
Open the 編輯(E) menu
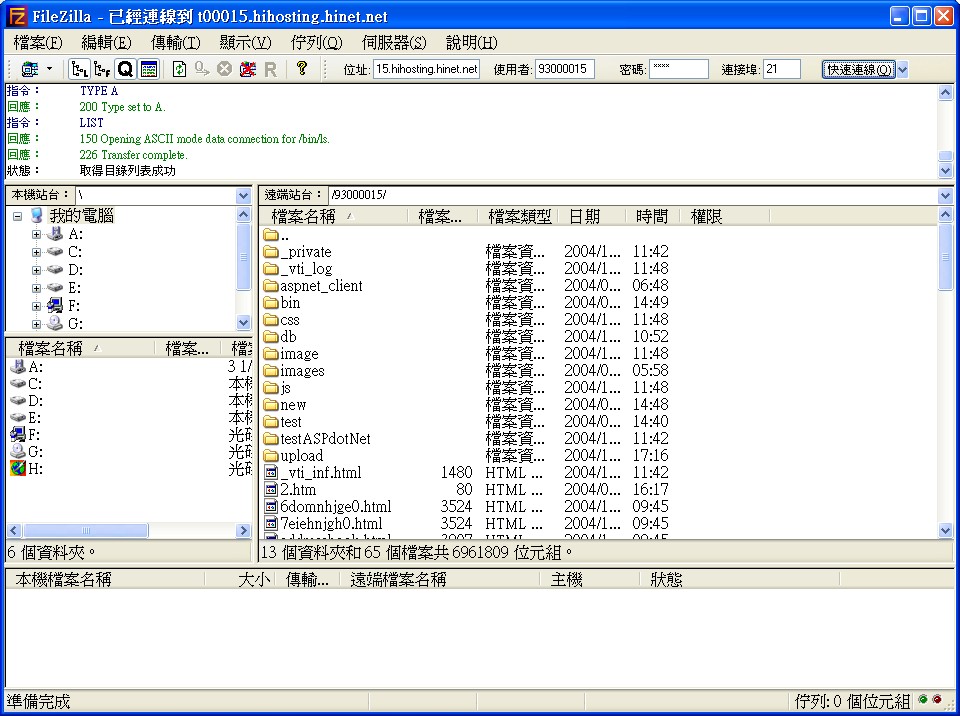point(106,42)
